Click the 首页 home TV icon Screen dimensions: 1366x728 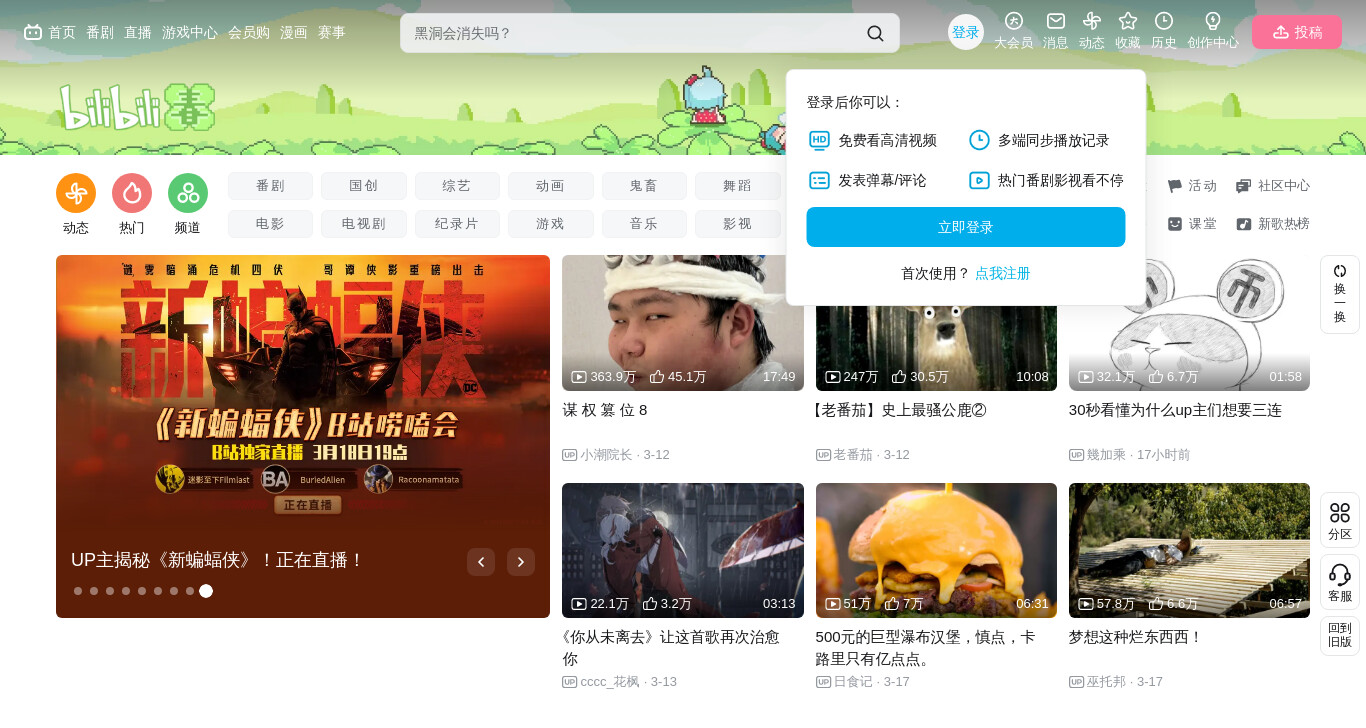33,32
